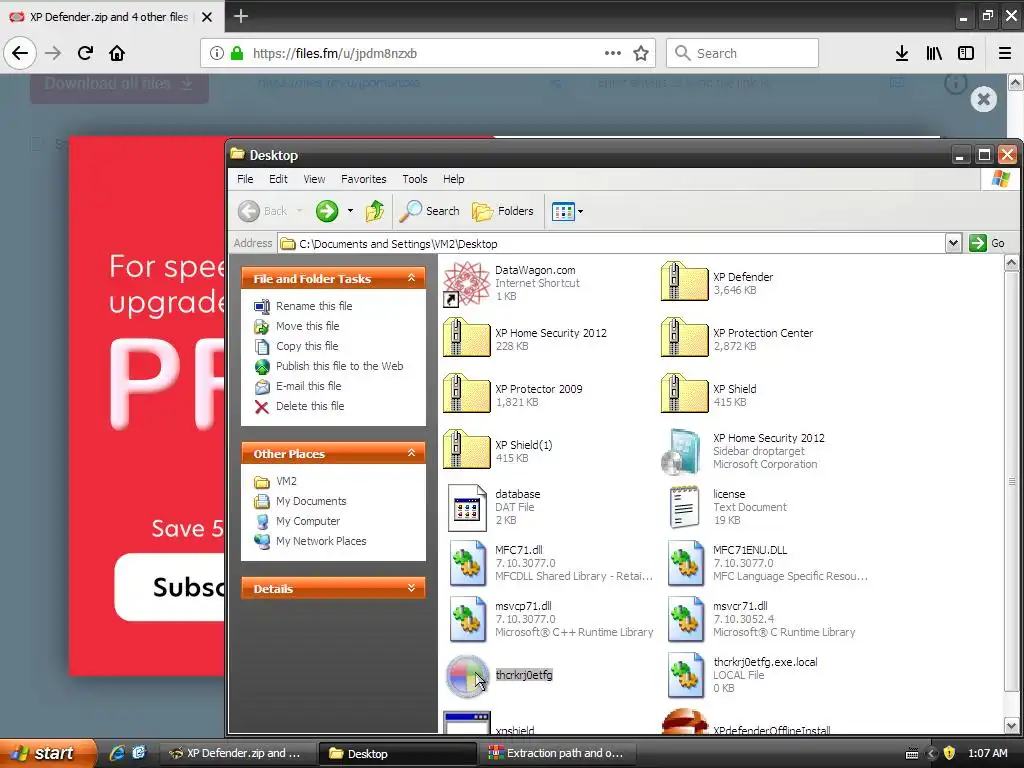Screen dimensions: 1024x768
Task: Open My Network Places link
Action: pyautogui.click(x=321, y=541)
